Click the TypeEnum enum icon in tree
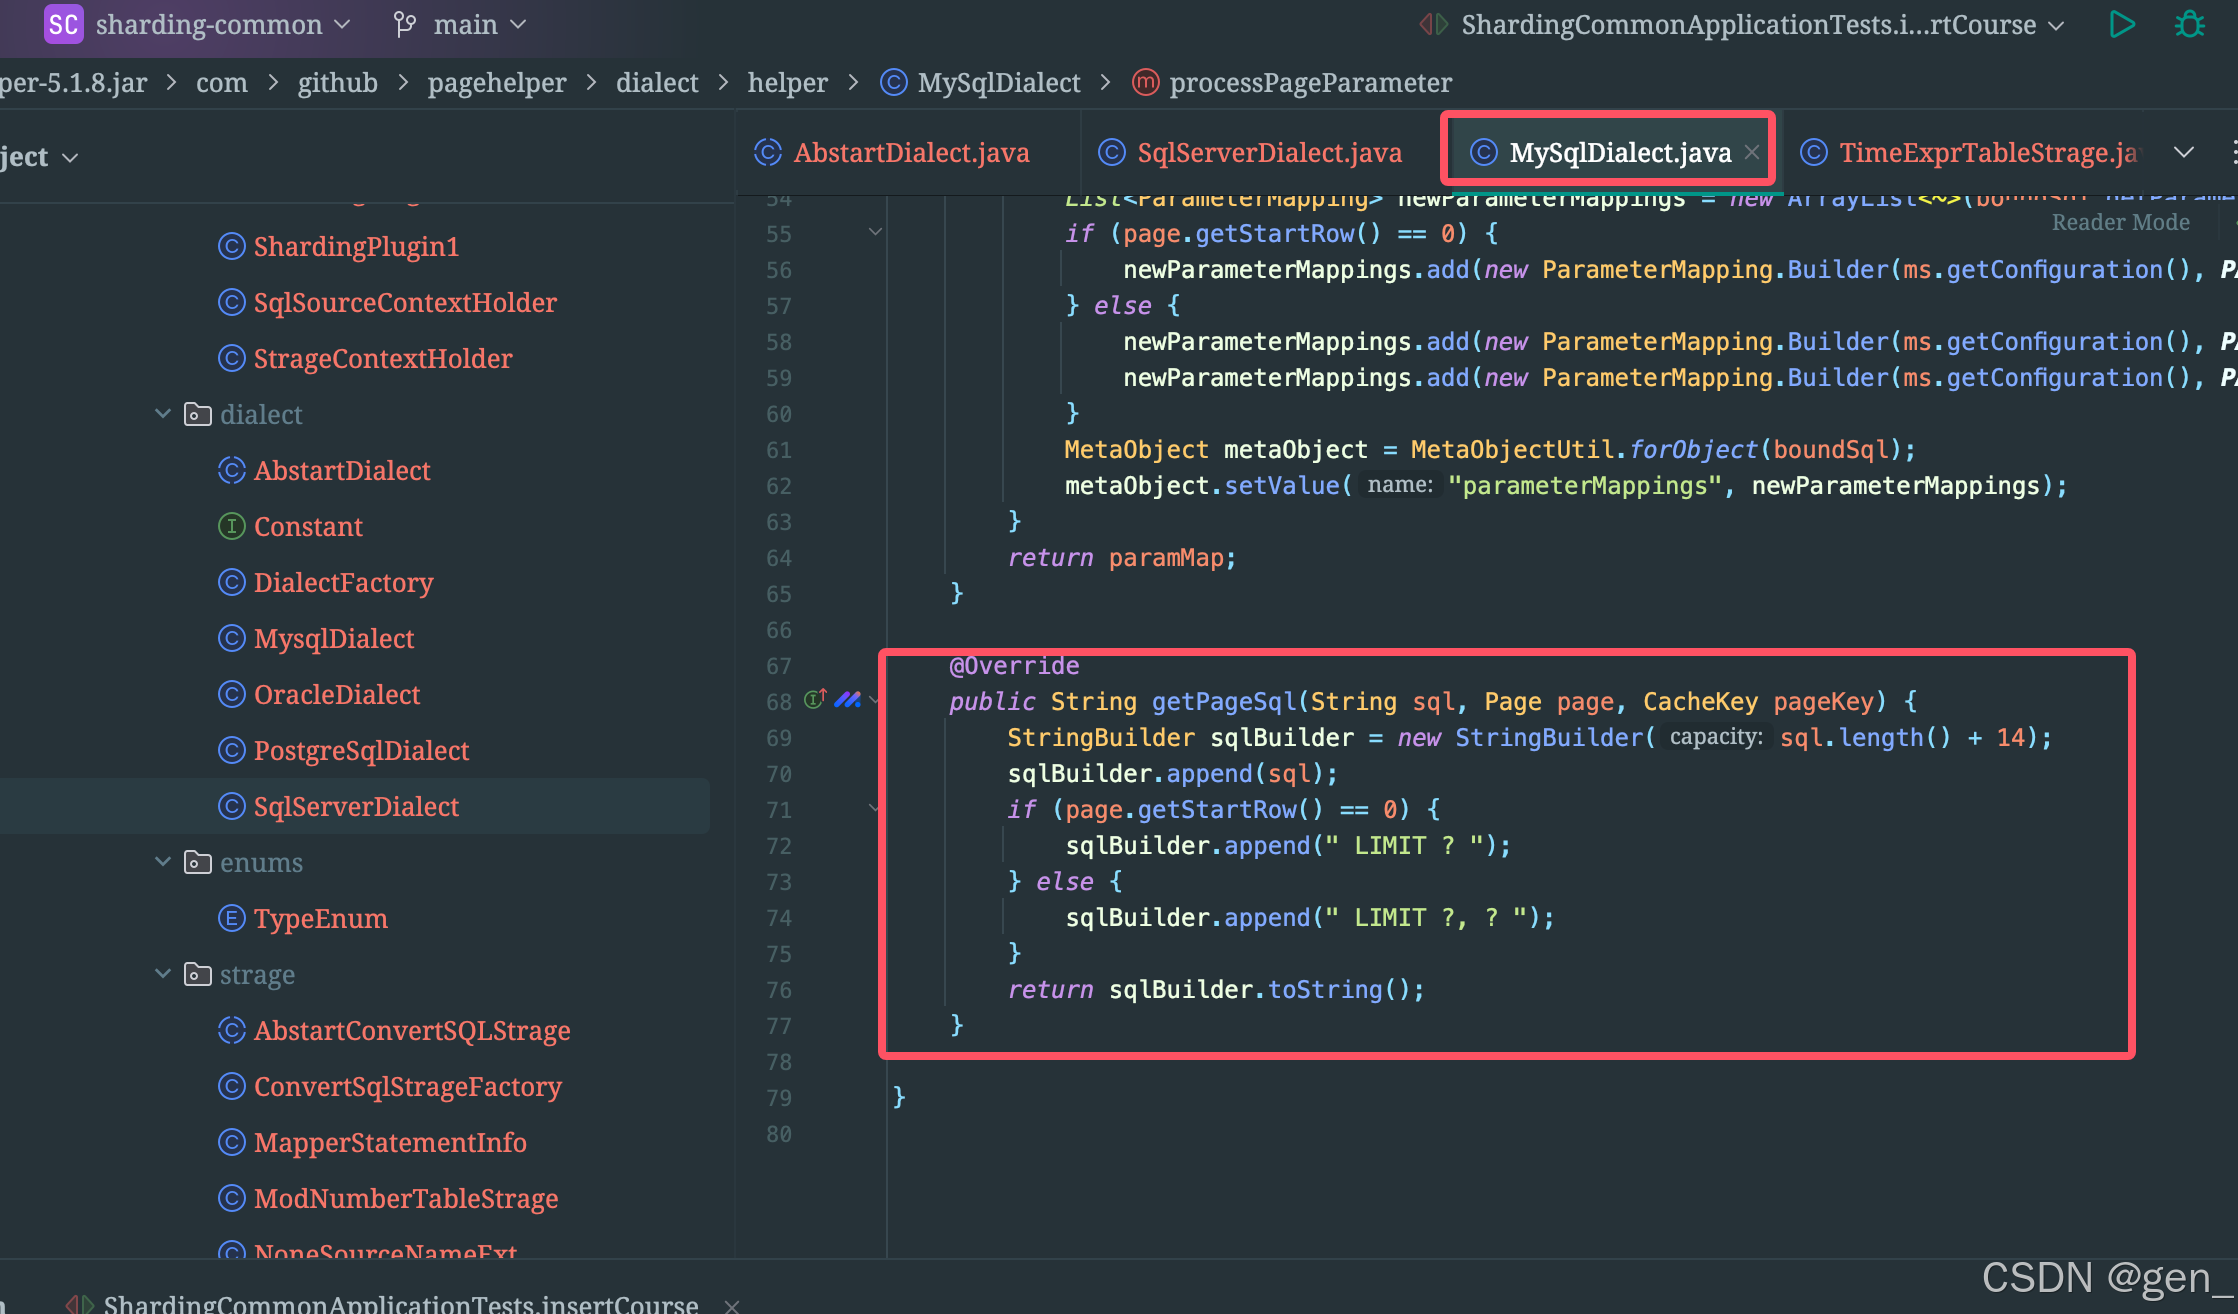 coord(231,918)
